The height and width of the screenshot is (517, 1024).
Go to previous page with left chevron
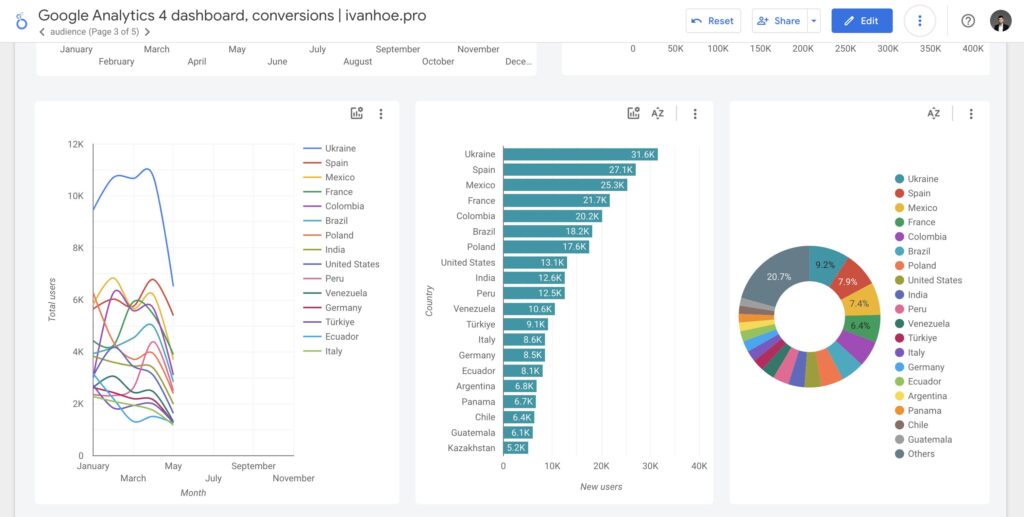point(42,32)
